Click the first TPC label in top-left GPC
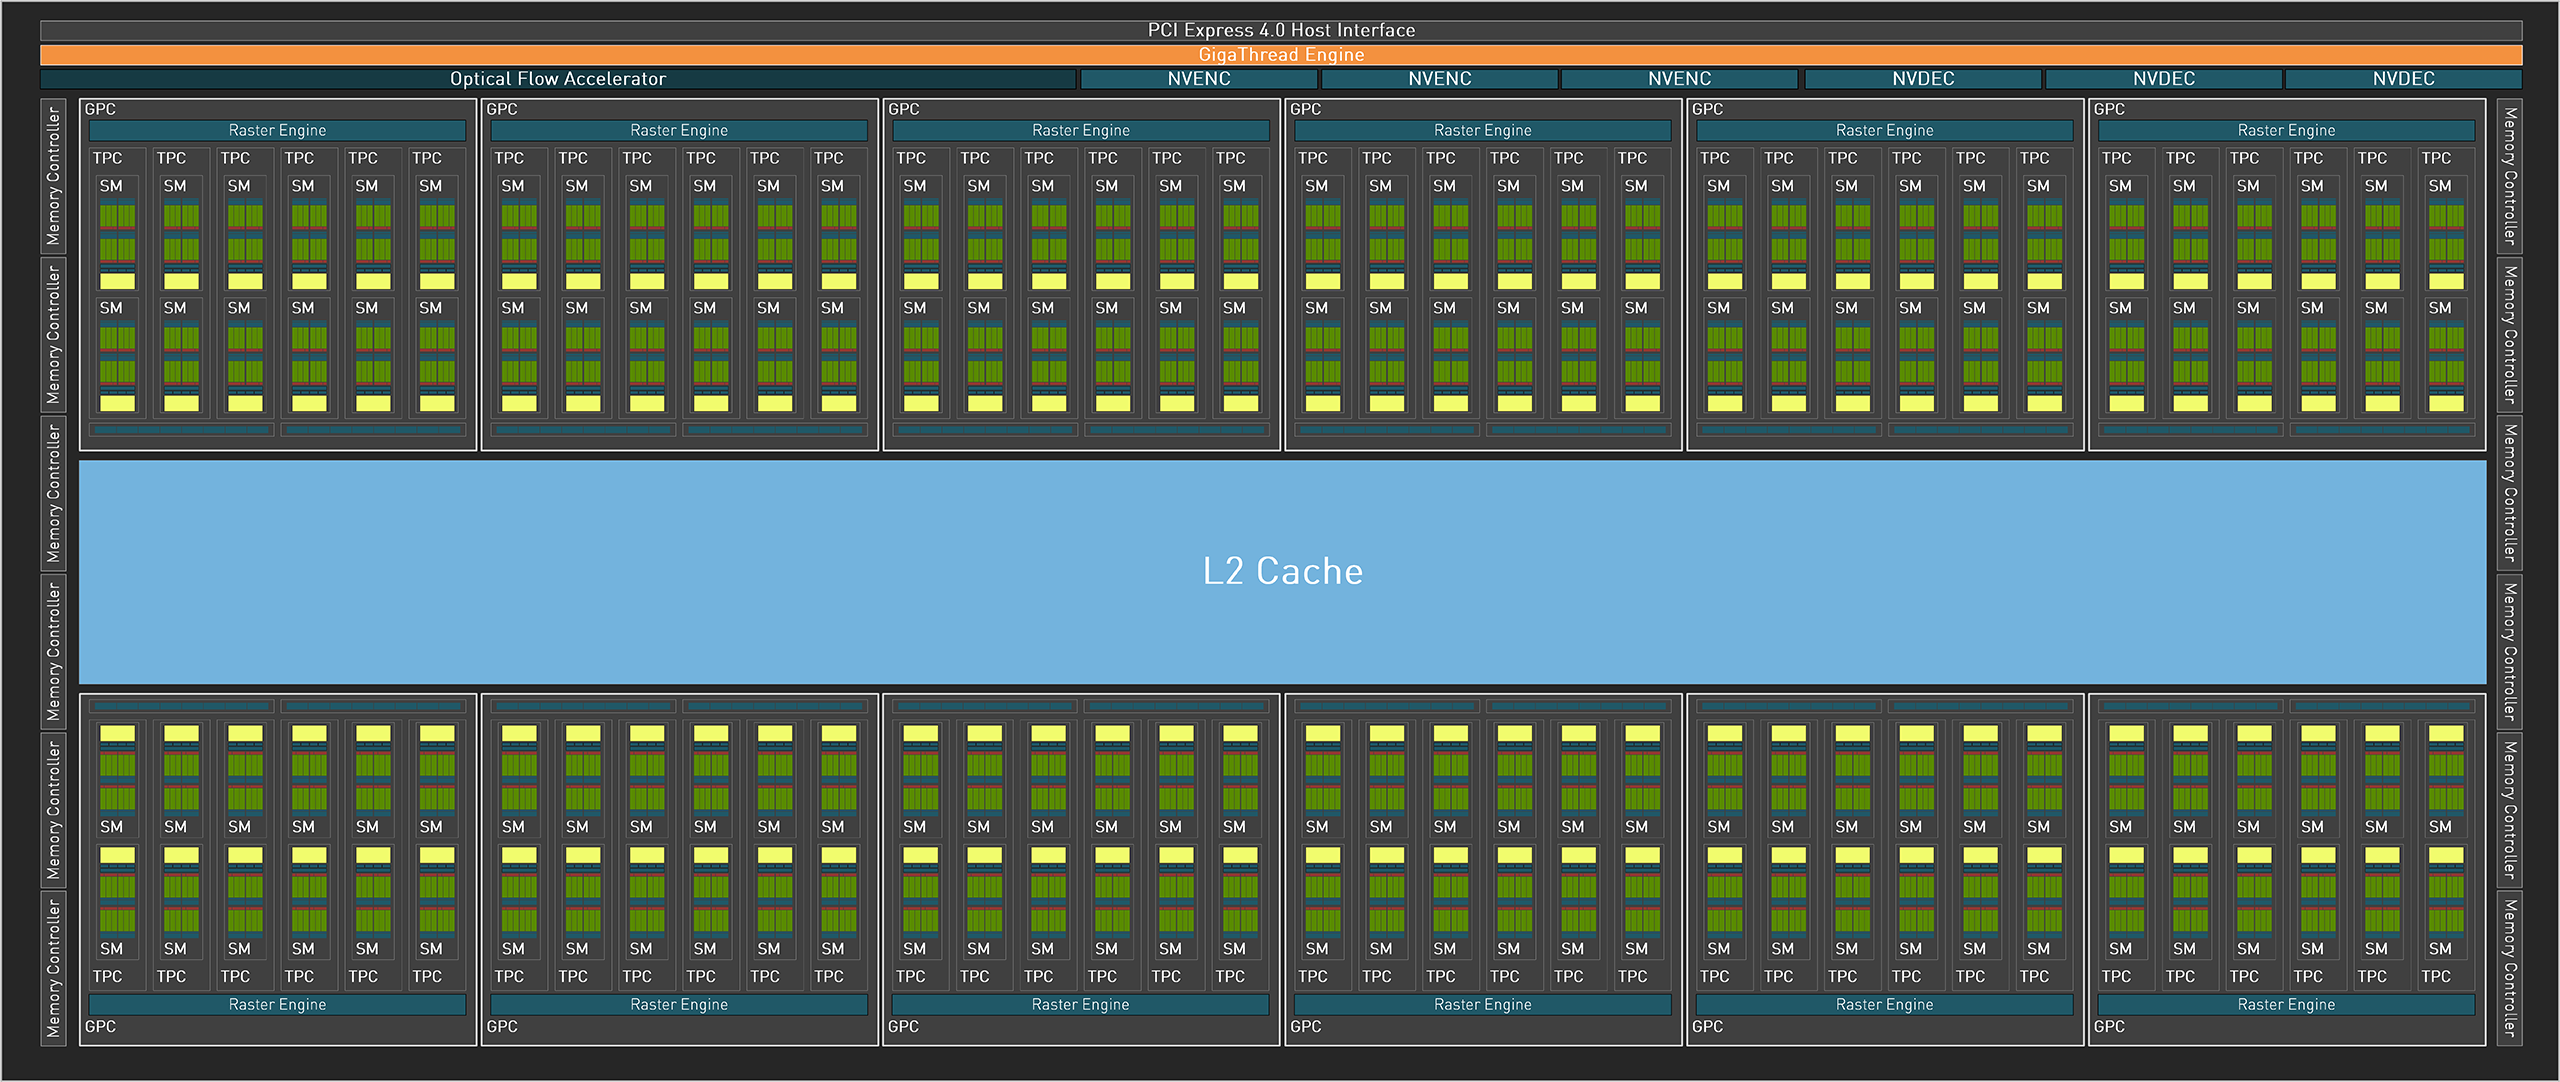Screen dimensions: 2560x1082 click(107, 158)
